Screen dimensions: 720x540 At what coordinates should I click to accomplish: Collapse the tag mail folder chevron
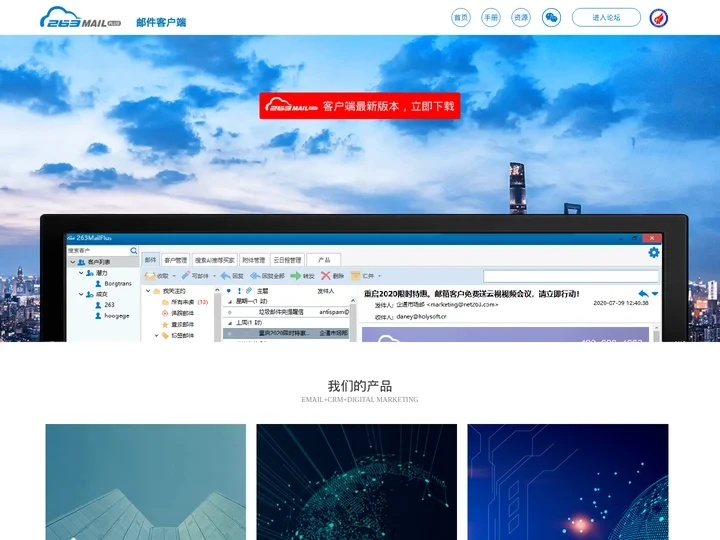pos(157,336)
